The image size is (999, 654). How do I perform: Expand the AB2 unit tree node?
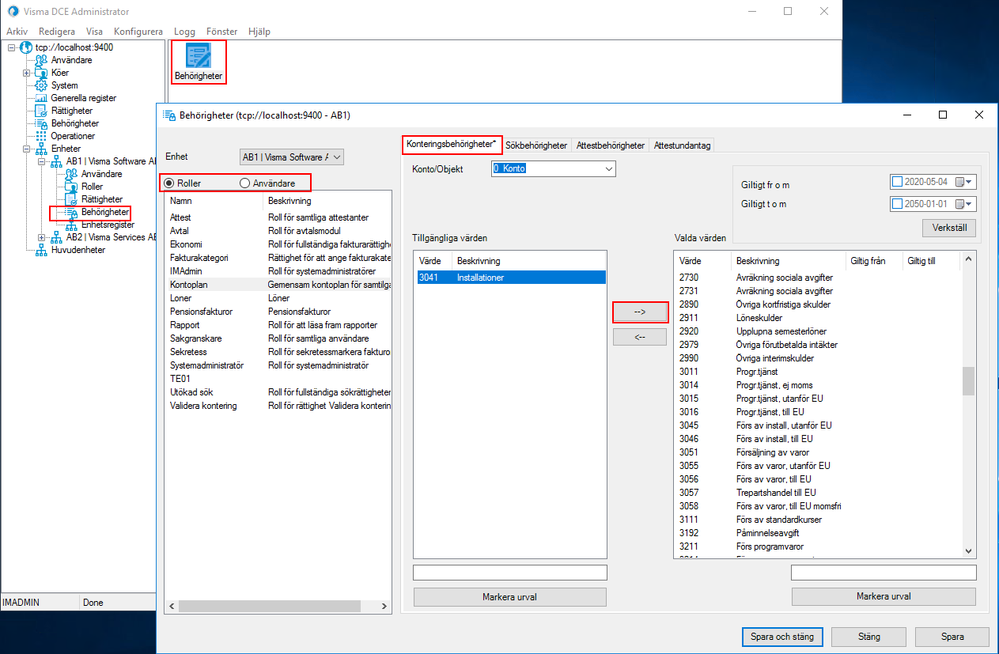[x=41, y=237]
